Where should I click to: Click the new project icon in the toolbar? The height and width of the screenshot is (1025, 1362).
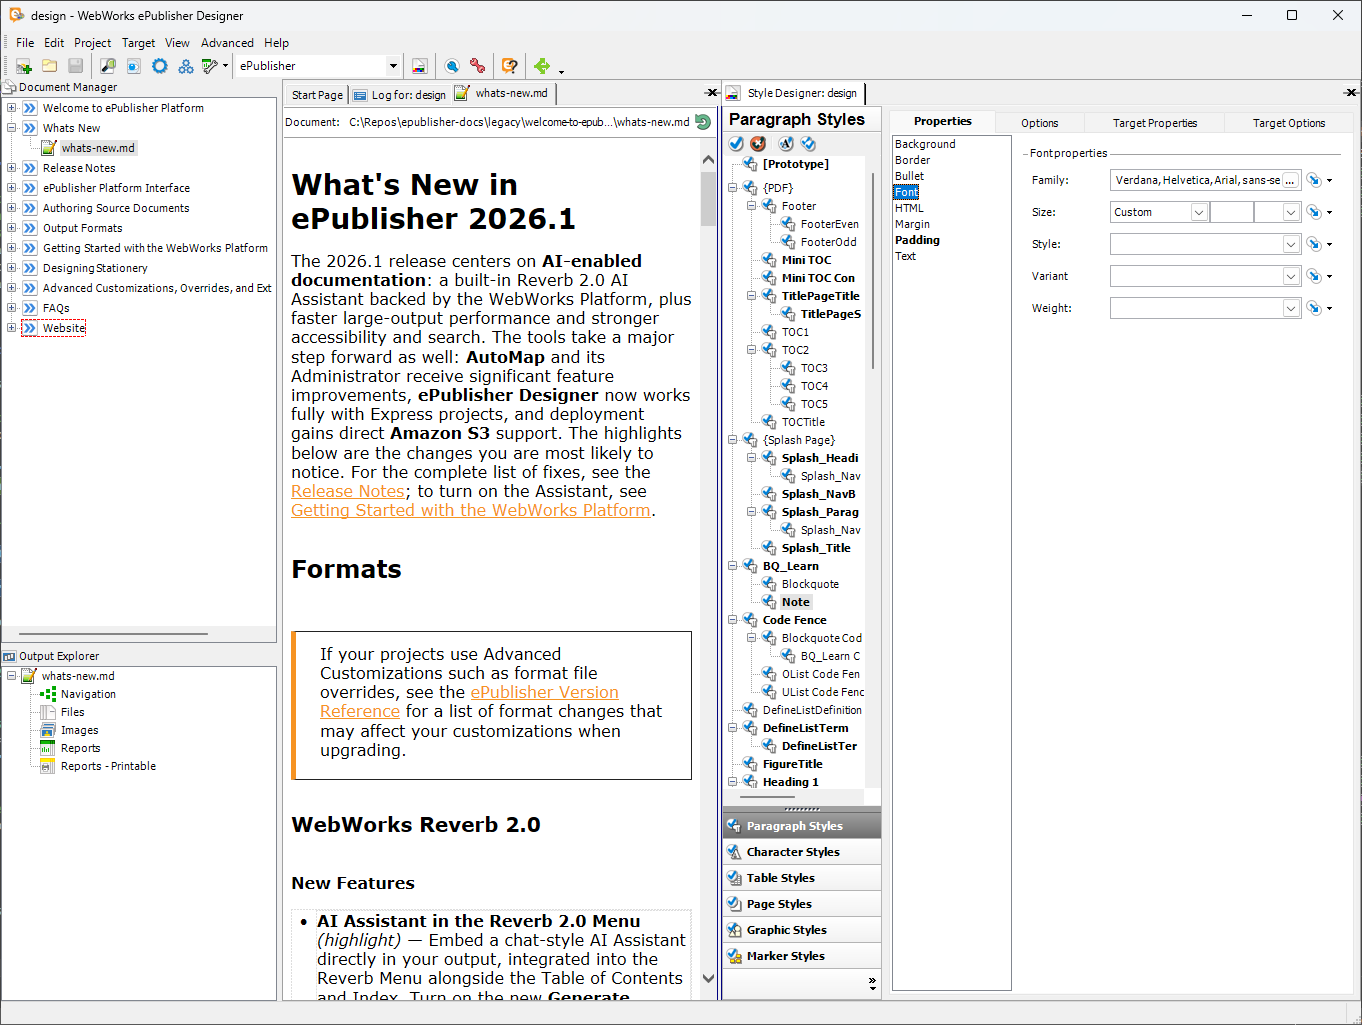[x=23, y=66]
